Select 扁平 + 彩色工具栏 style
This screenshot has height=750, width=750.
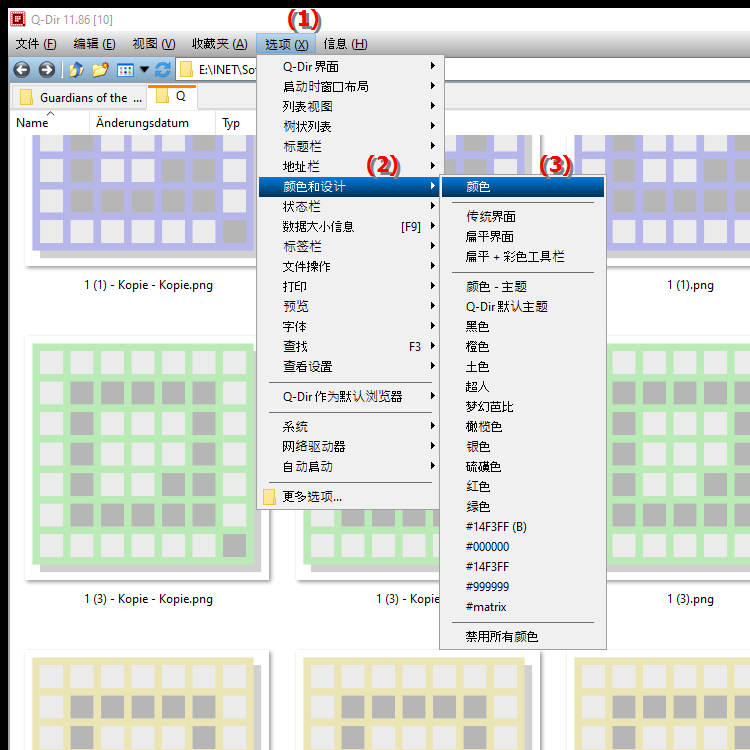coord(522,257)
